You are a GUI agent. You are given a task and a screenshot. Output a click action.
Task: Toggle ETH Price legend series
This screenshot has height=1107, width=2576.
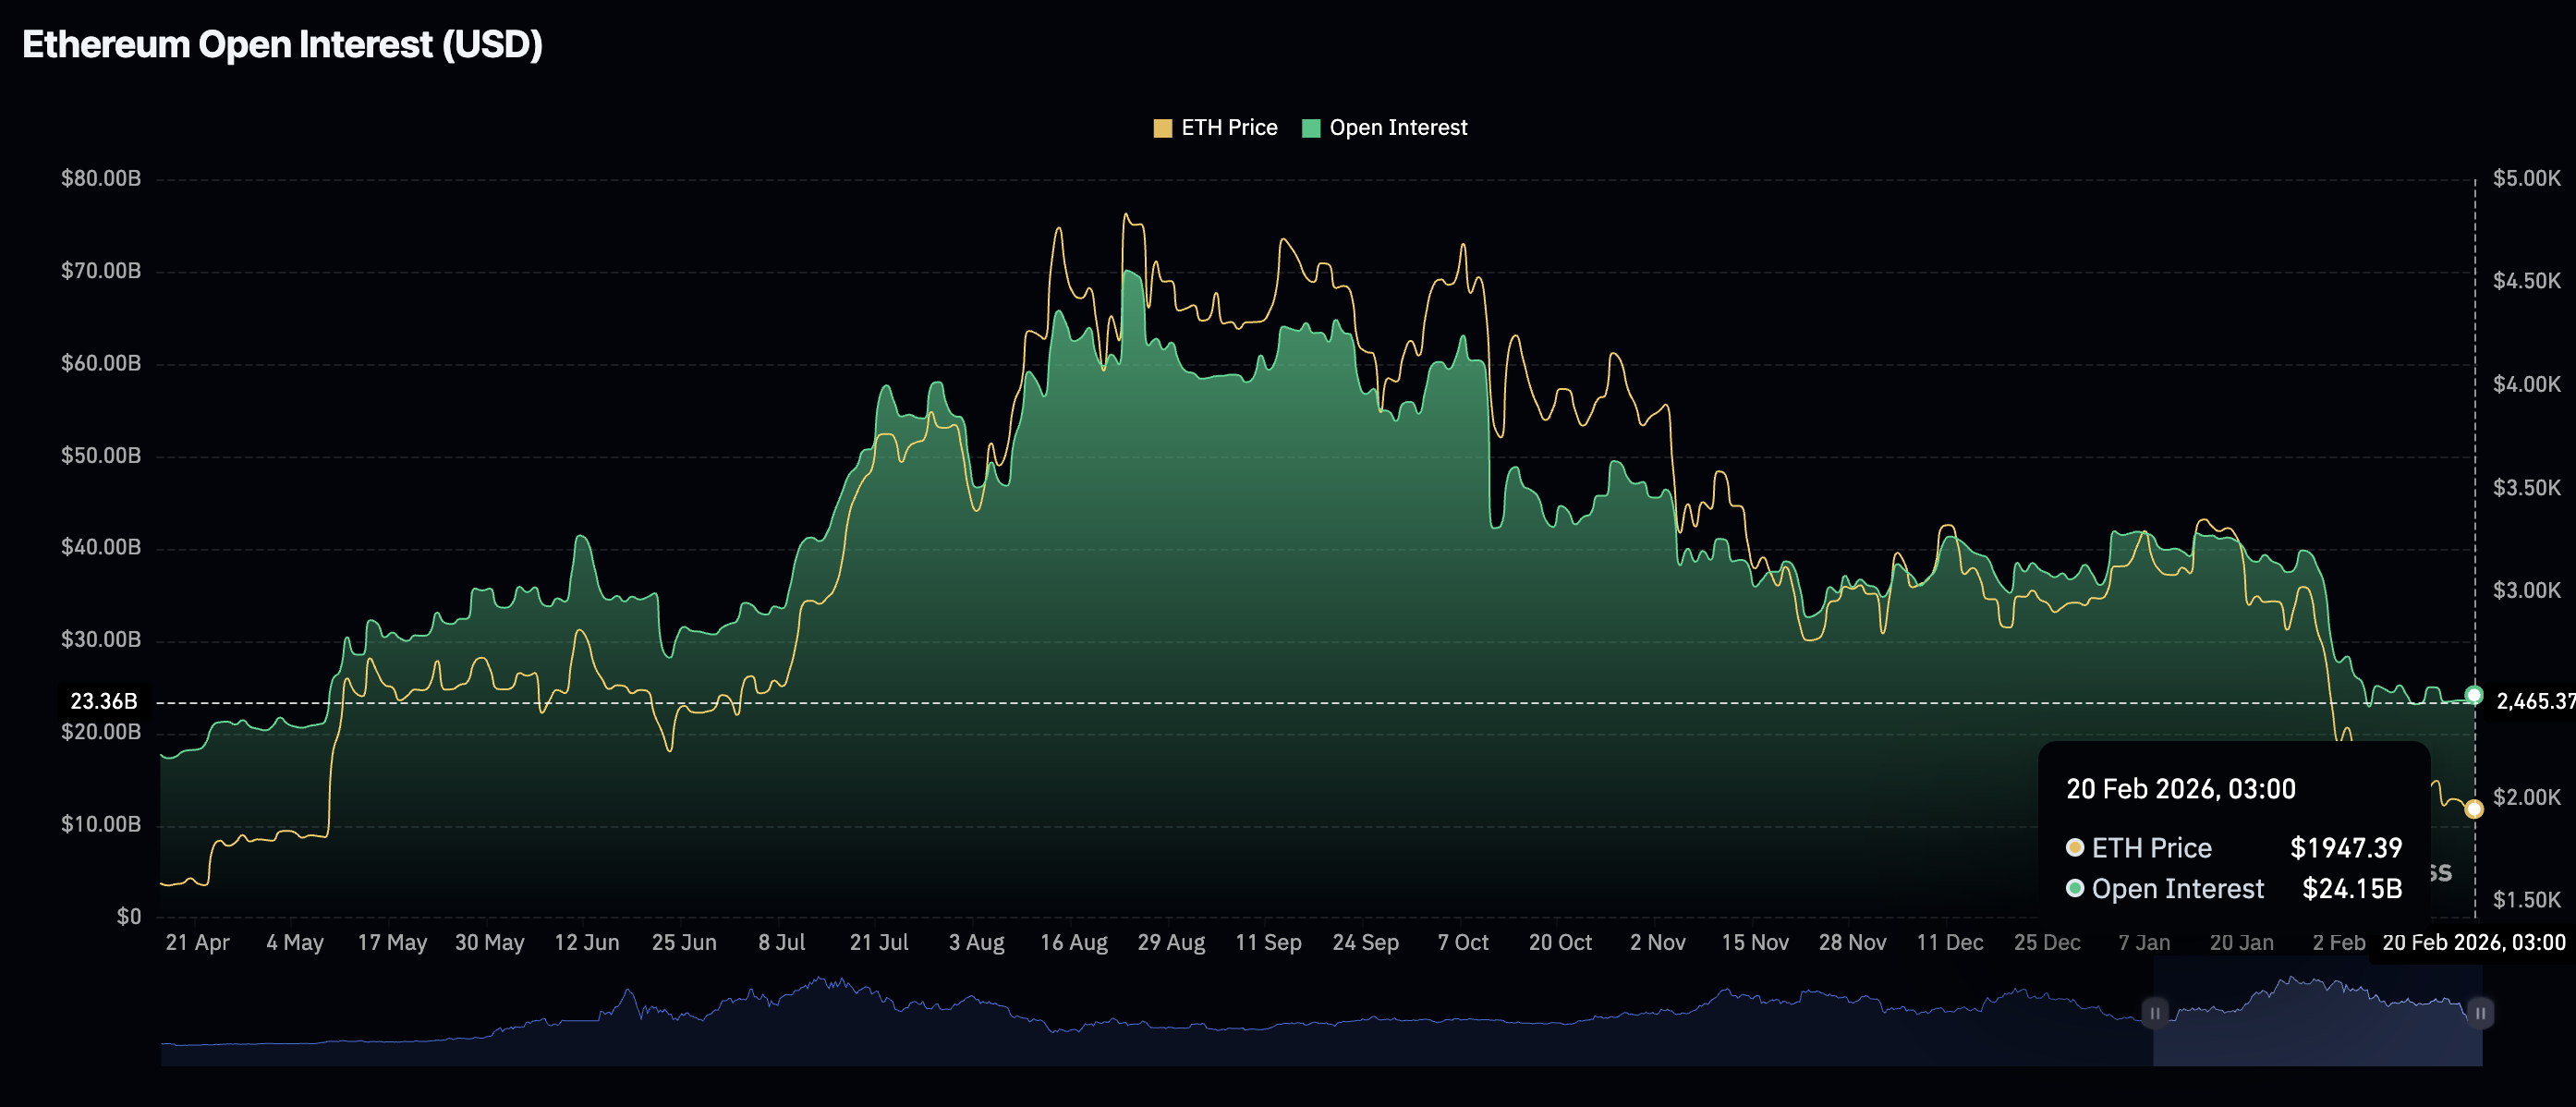tap(1228, 128)
